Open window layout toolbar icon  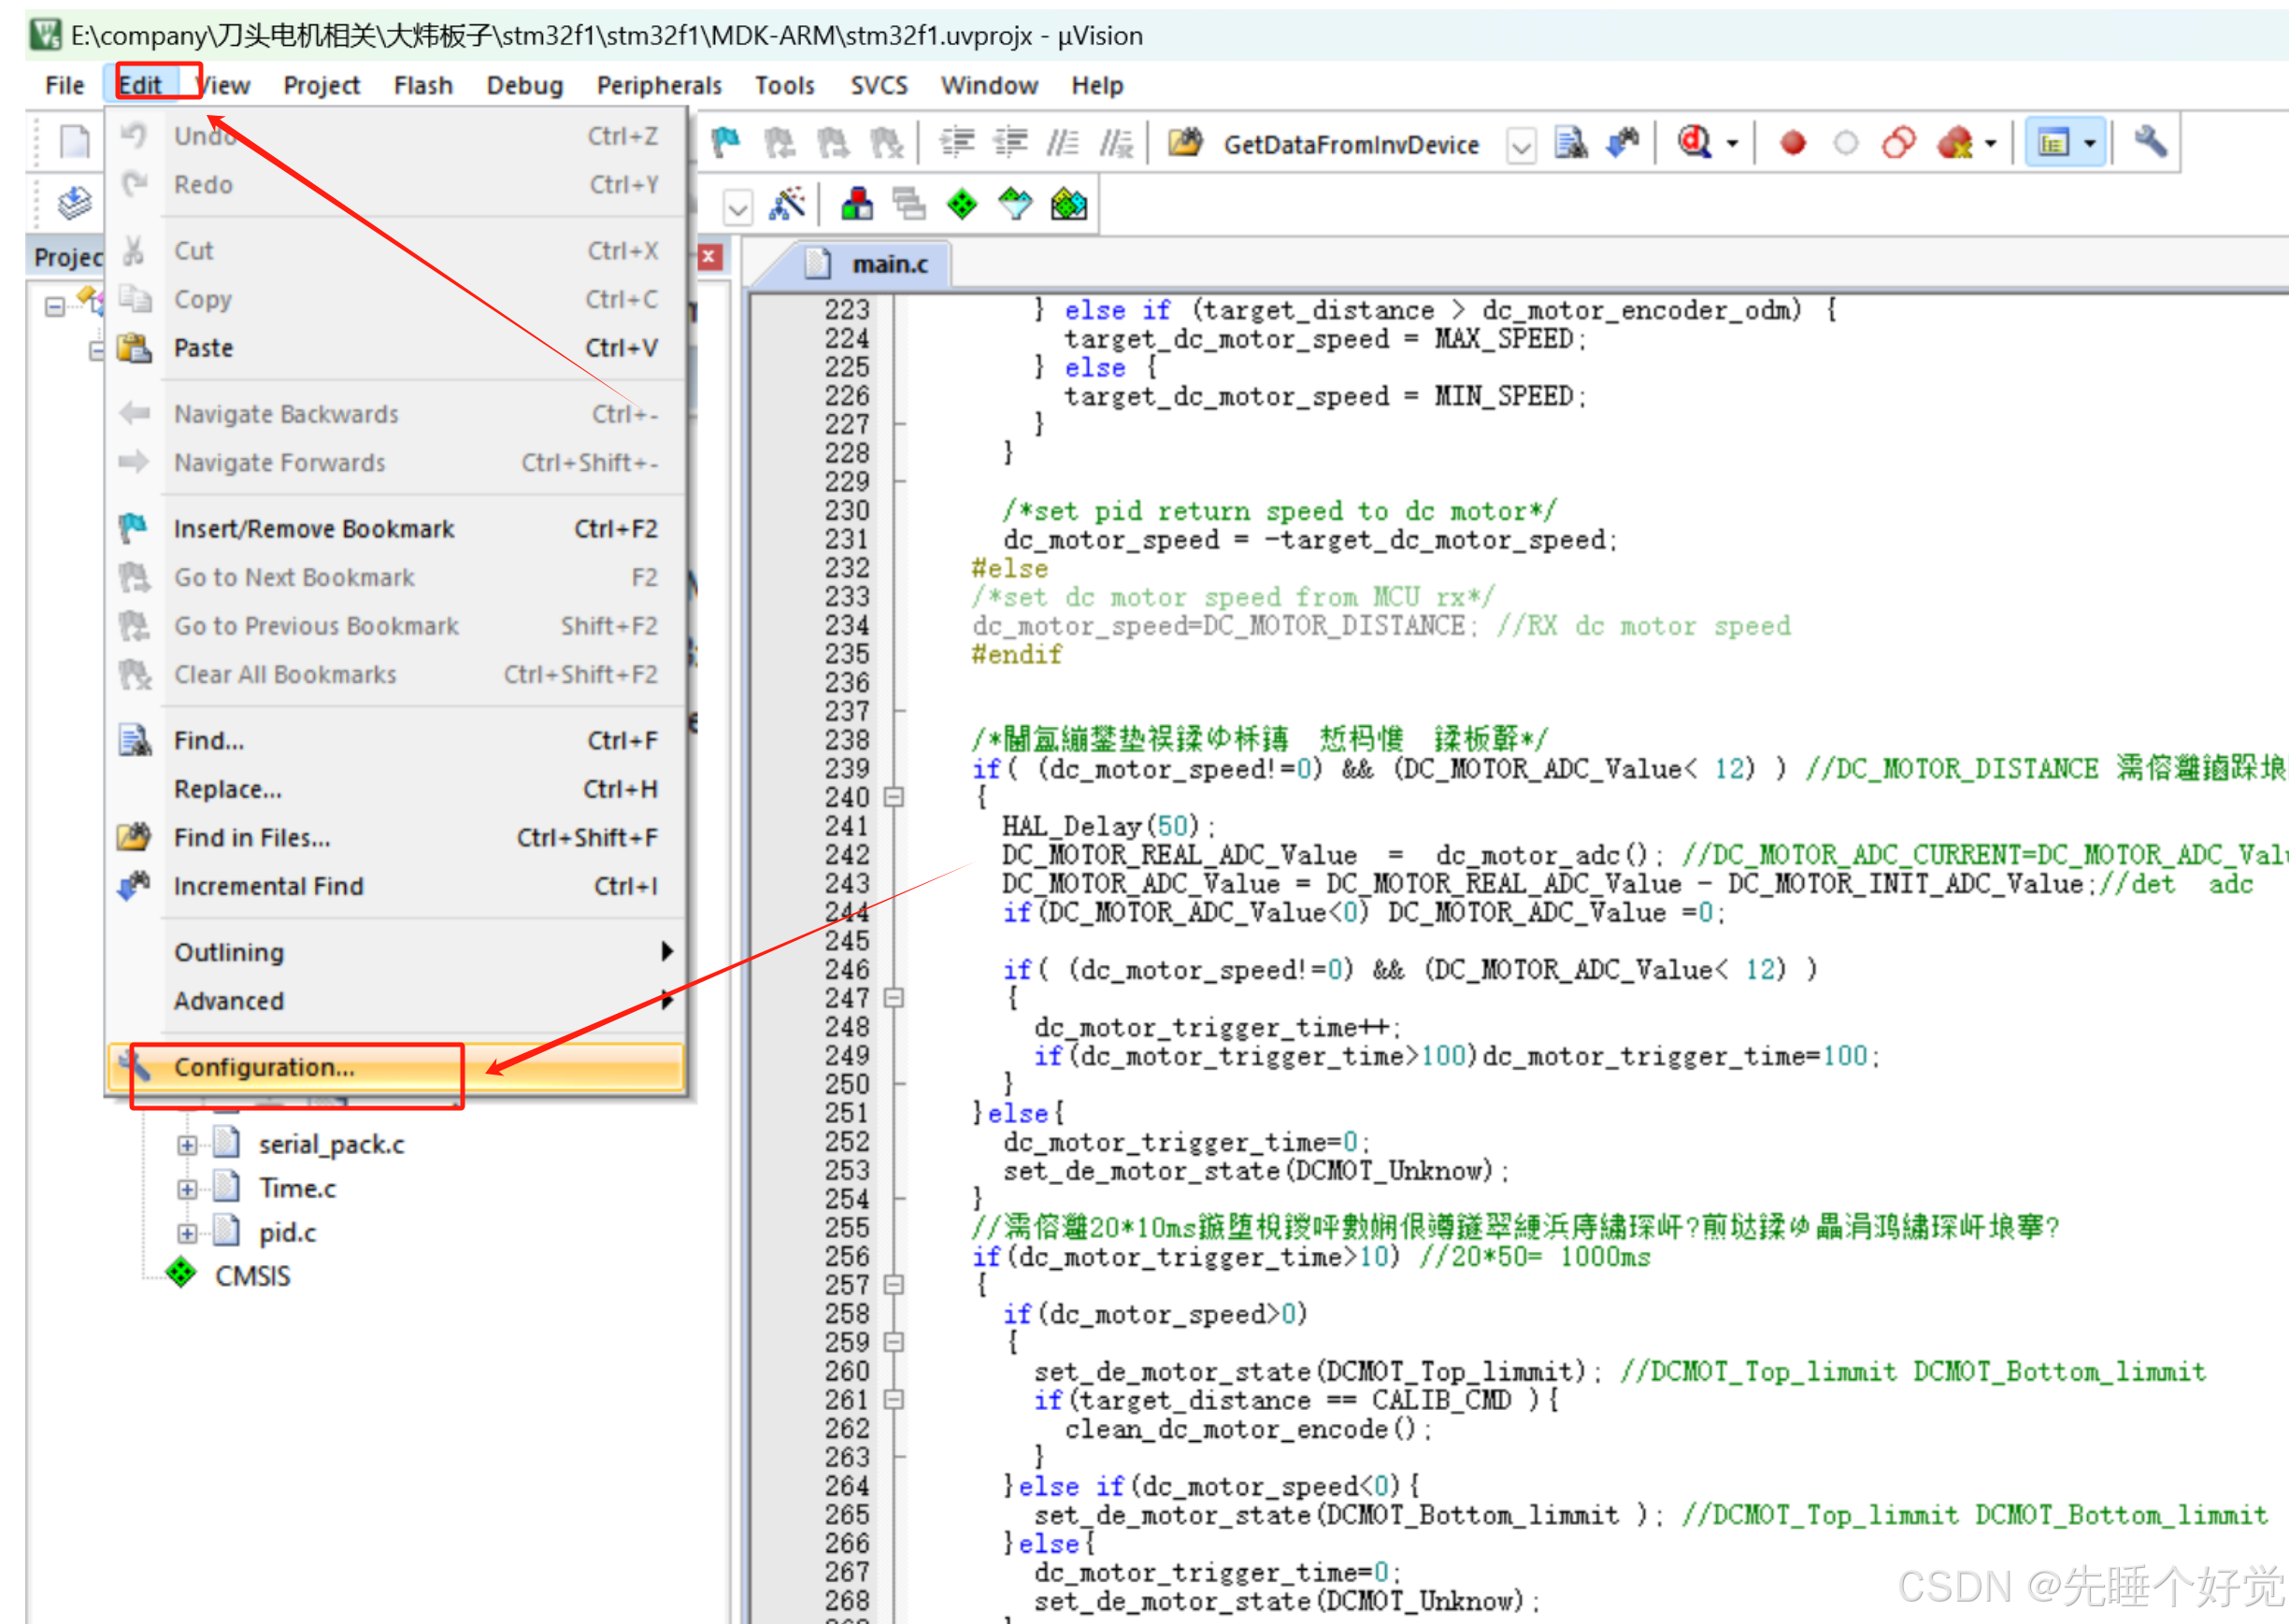(x=2053, y=143)
